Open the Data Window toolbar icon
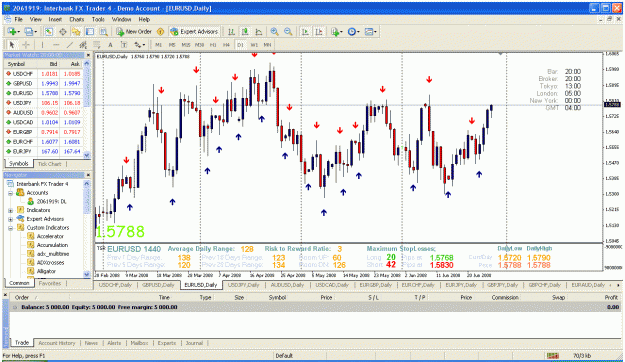 click(63, 31)
